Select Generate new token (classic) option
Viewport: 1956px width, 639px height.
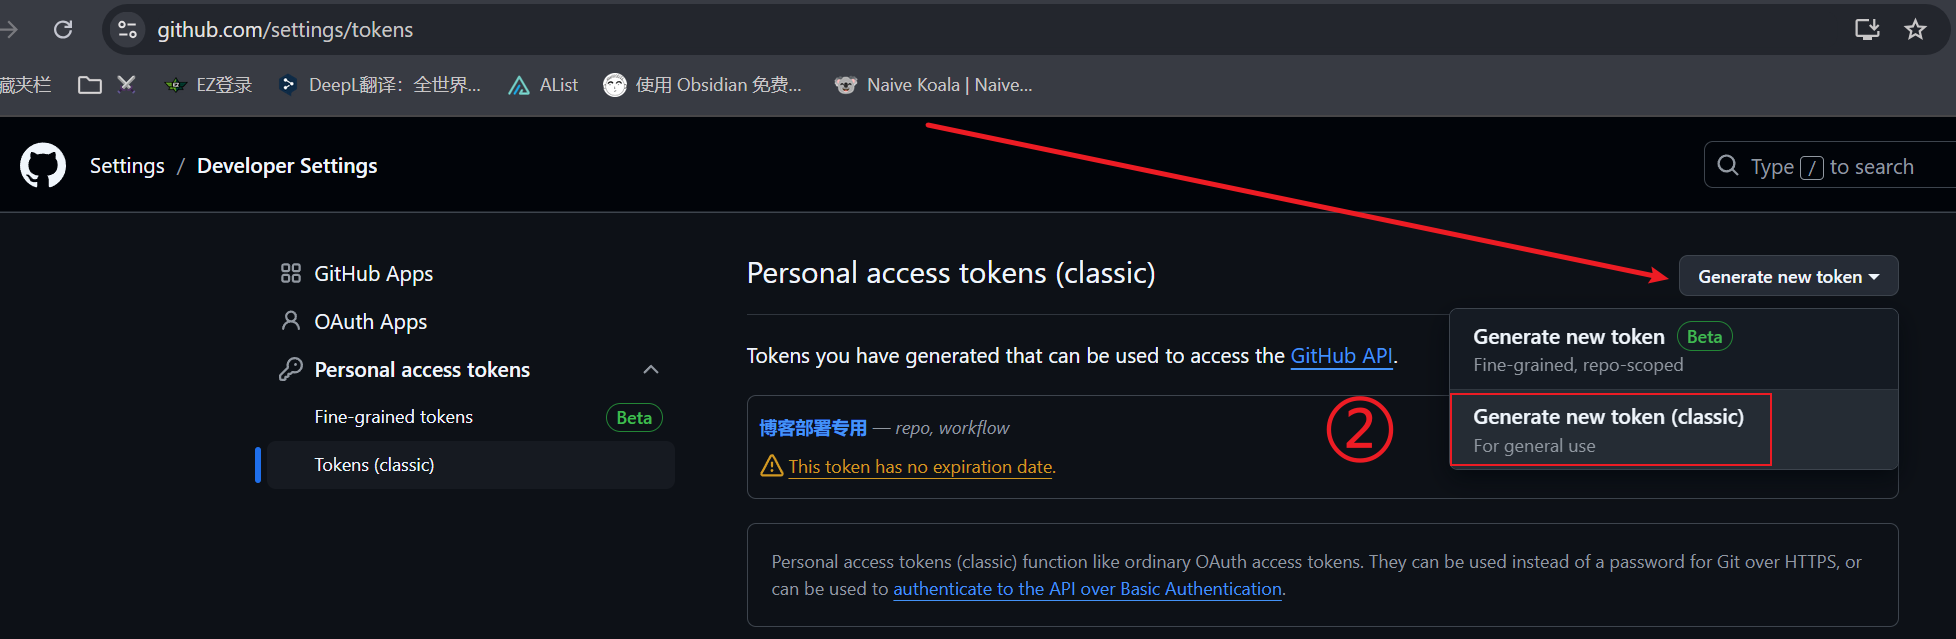1608,429
